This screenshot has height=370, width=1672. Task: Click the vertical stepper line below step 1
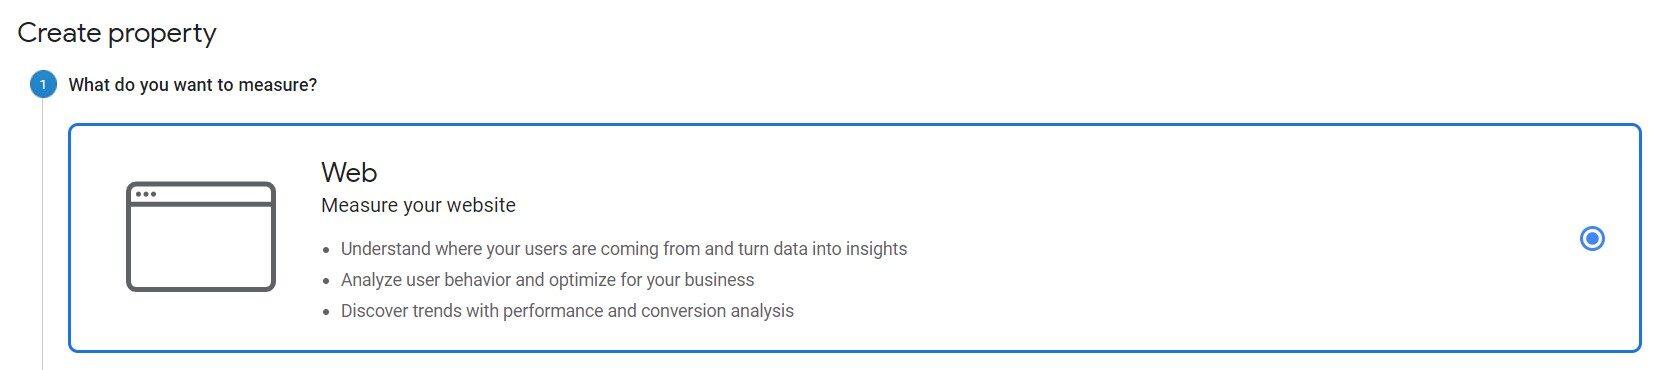(43, 235)
